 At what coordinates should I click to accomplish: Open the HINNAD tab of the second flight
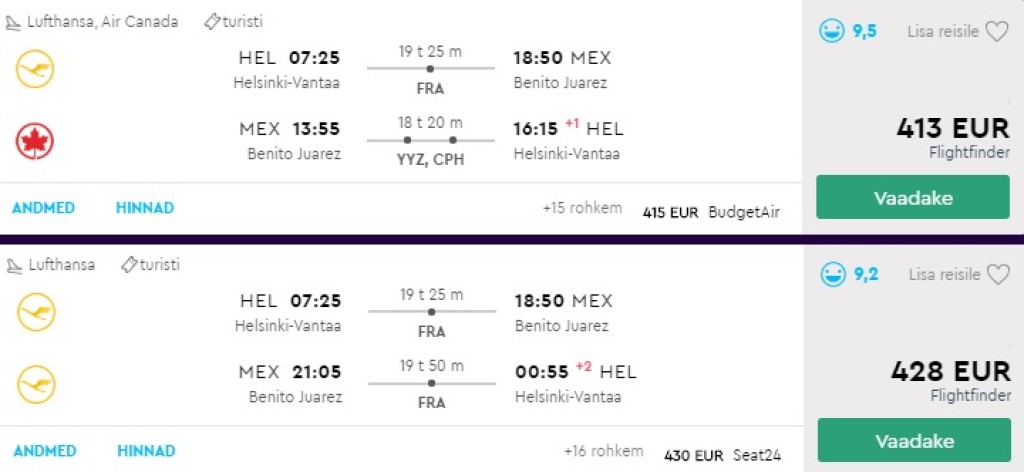[x=146, y=451]
